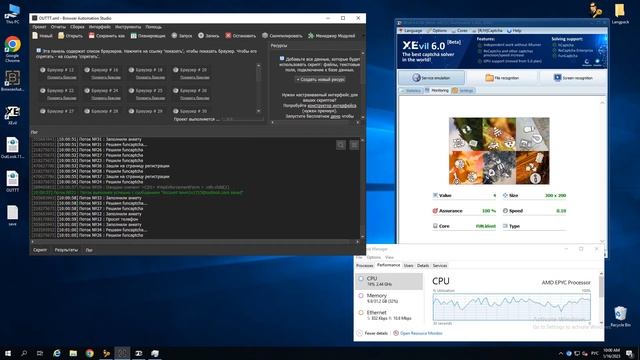The width and height of the screenshot is (640, 360).
Task: Open the Language menu in XEvil
Action: [411, 31]
